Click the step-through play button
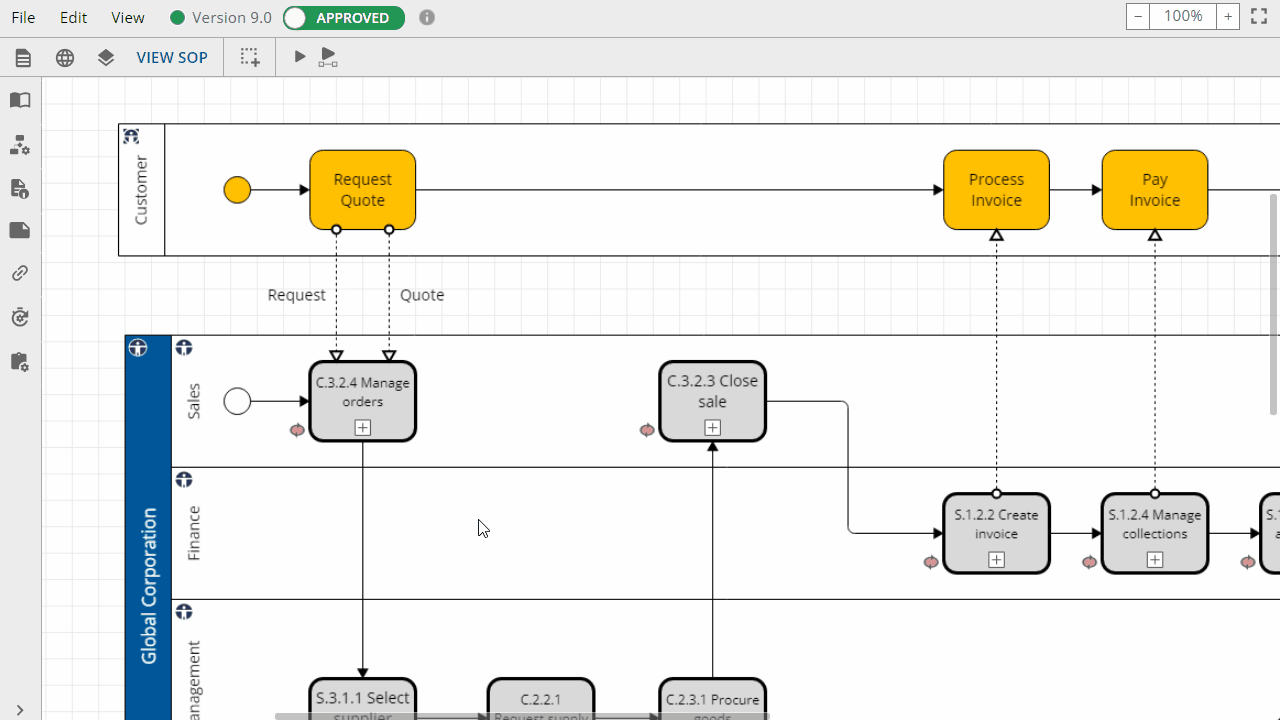 (328, 58)
